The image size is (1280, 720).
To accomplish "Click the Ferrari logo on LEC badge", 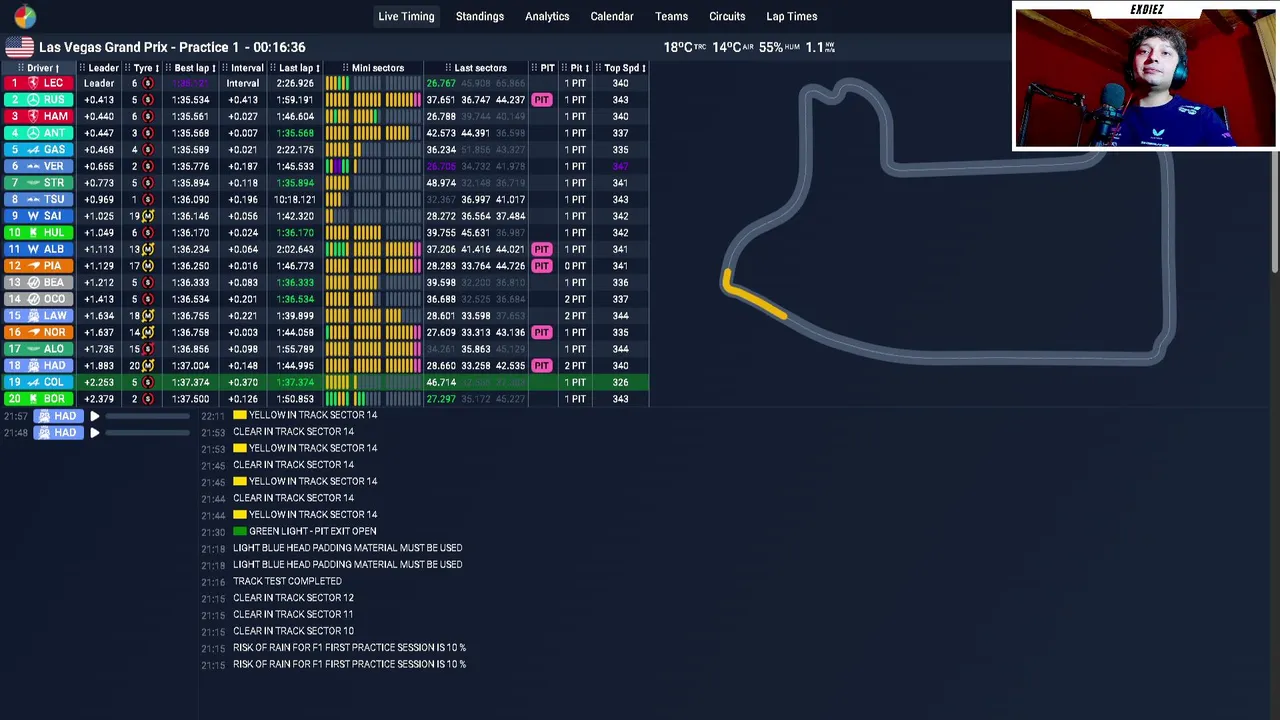I will 33,83.
